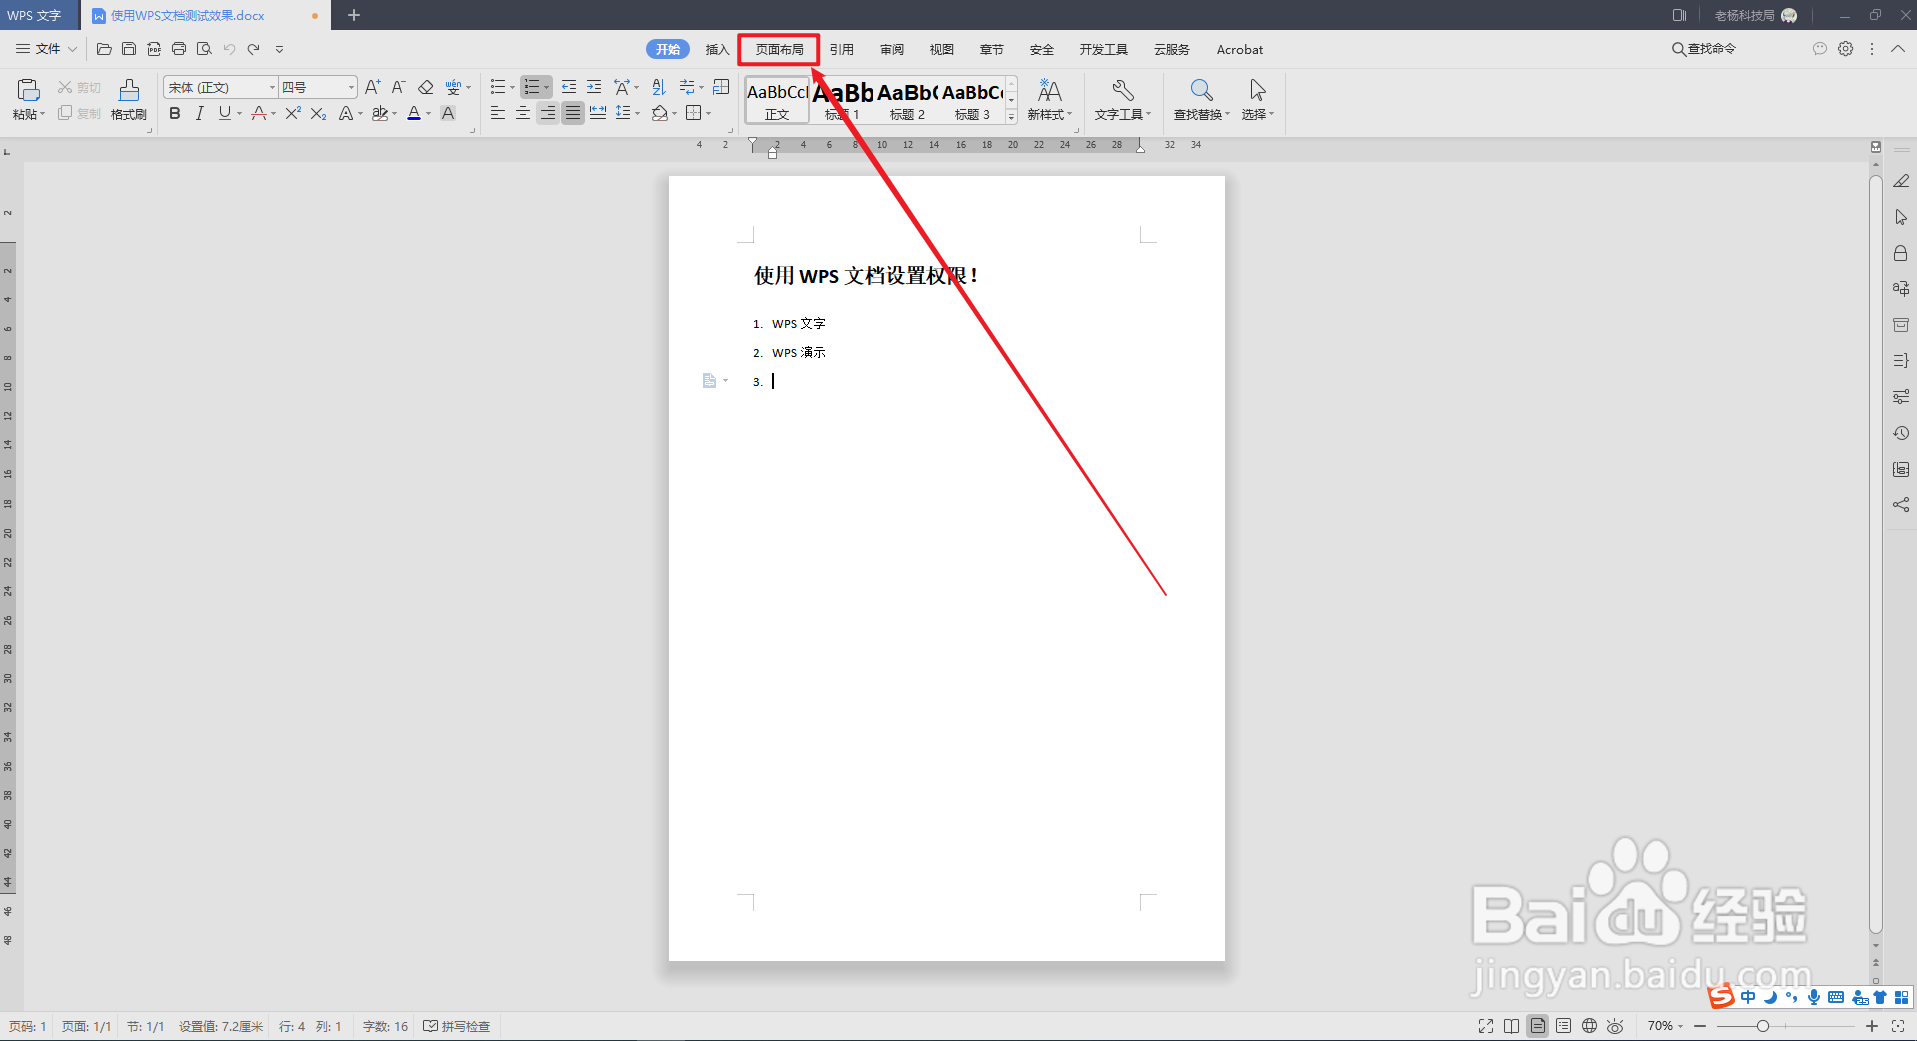Click the zoom in plus button
This screenshot has width=1917, height=1041.
click(x=1872, y=1026)
